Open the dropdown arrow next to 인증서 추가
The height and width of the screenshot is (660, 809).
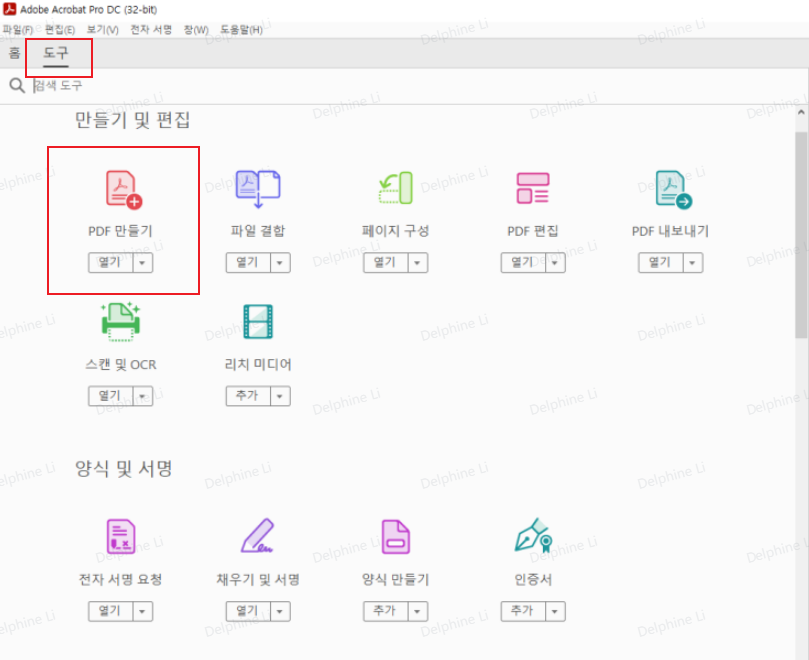pyautogui.click(x=554, y=612)
